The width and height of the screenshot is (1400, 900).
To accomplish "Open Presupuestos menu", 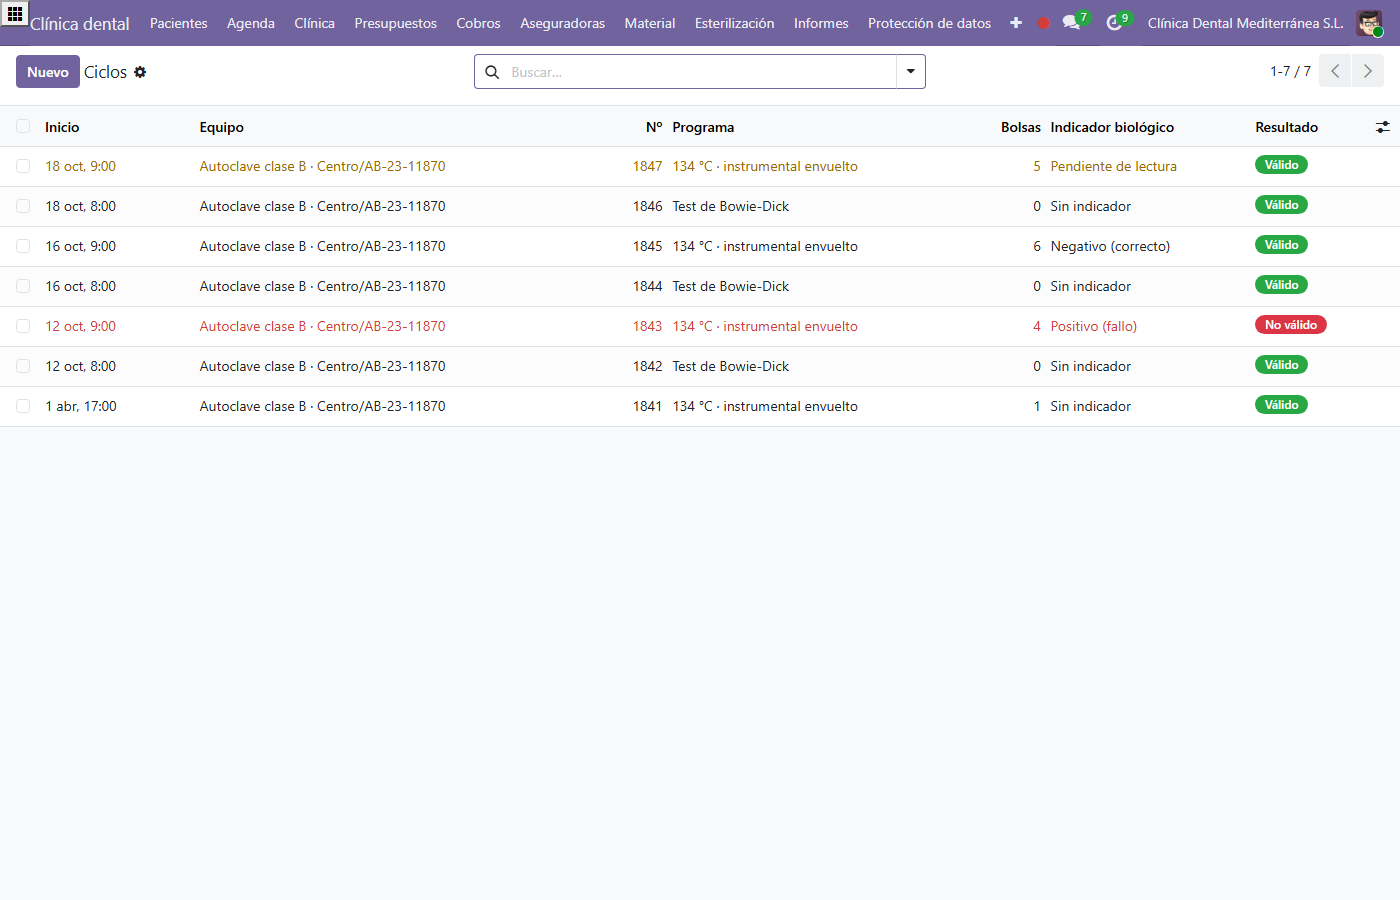I will click(x=395, y=23).
